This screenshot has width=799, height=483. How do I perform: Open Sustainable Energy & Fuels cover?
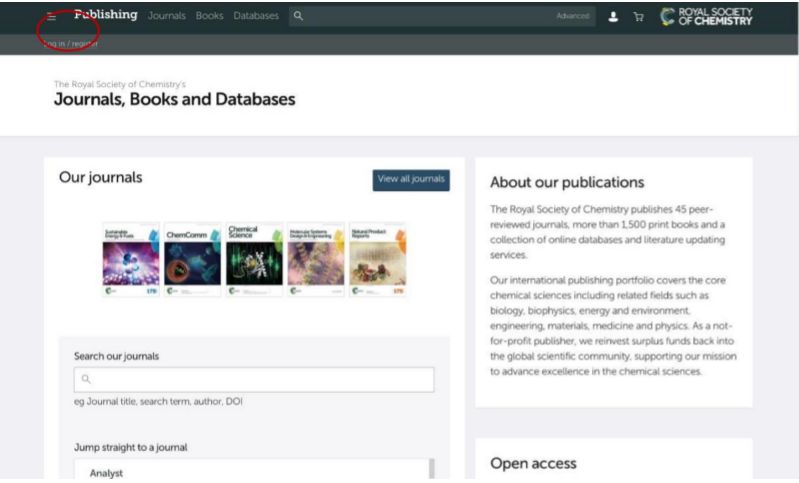[x=131, y=260]
